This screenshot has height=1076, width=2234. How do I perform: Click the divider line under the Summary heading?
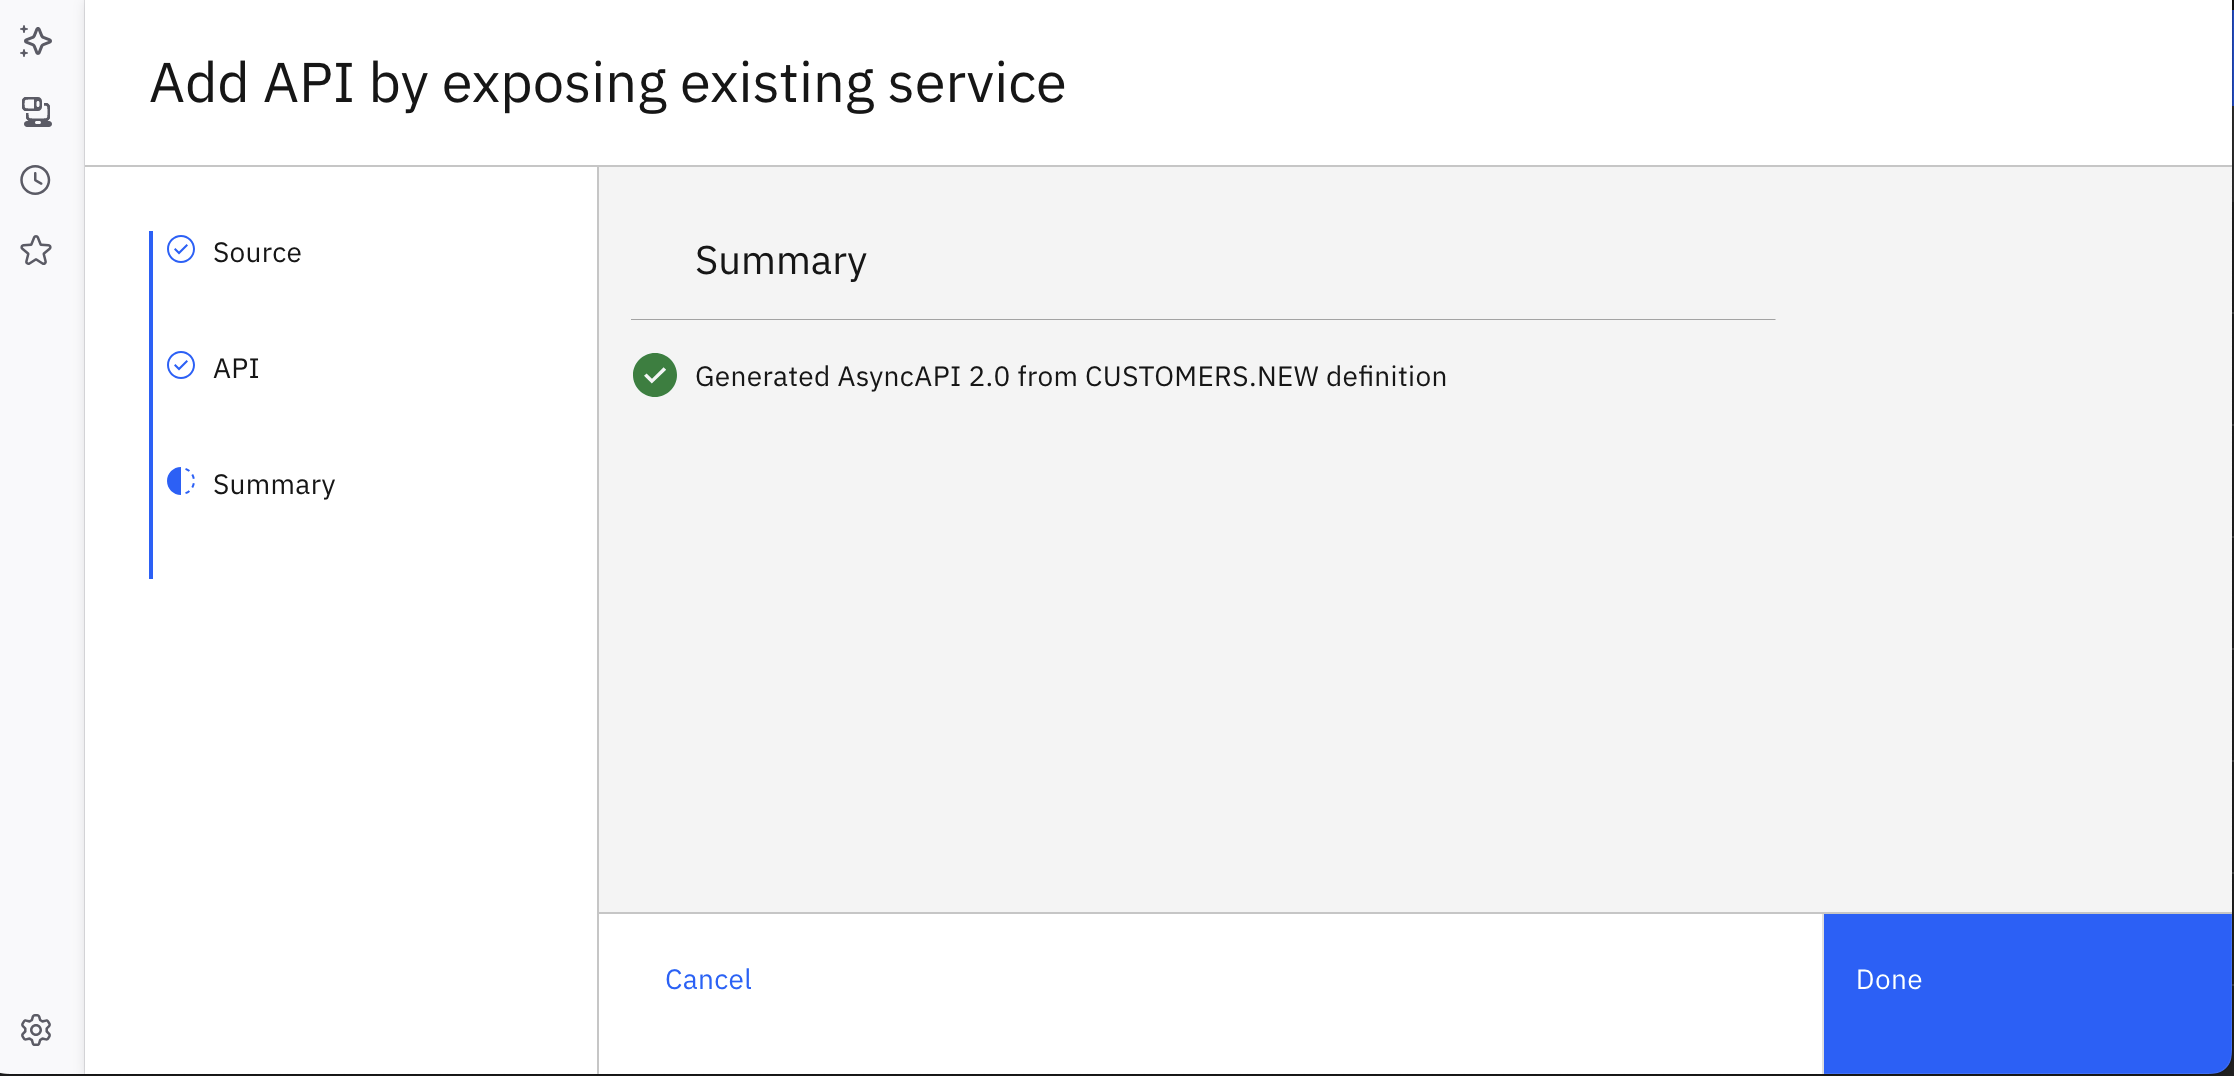point(1202,319)
